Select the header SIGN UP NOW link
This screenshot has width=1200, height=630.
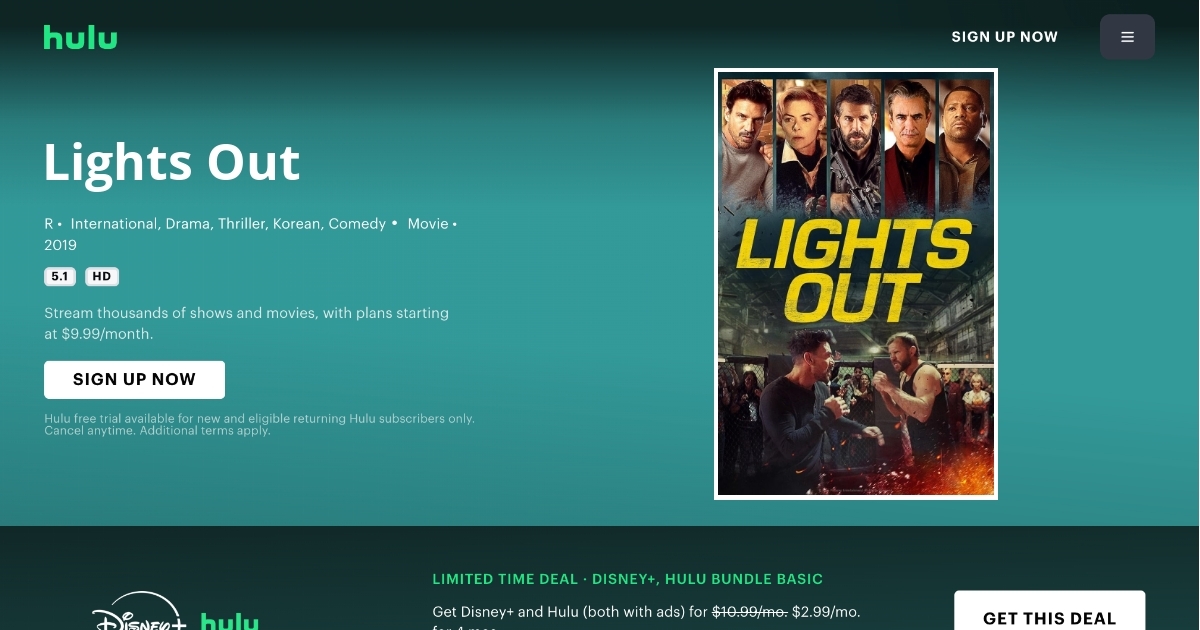tap(1004, 37)
